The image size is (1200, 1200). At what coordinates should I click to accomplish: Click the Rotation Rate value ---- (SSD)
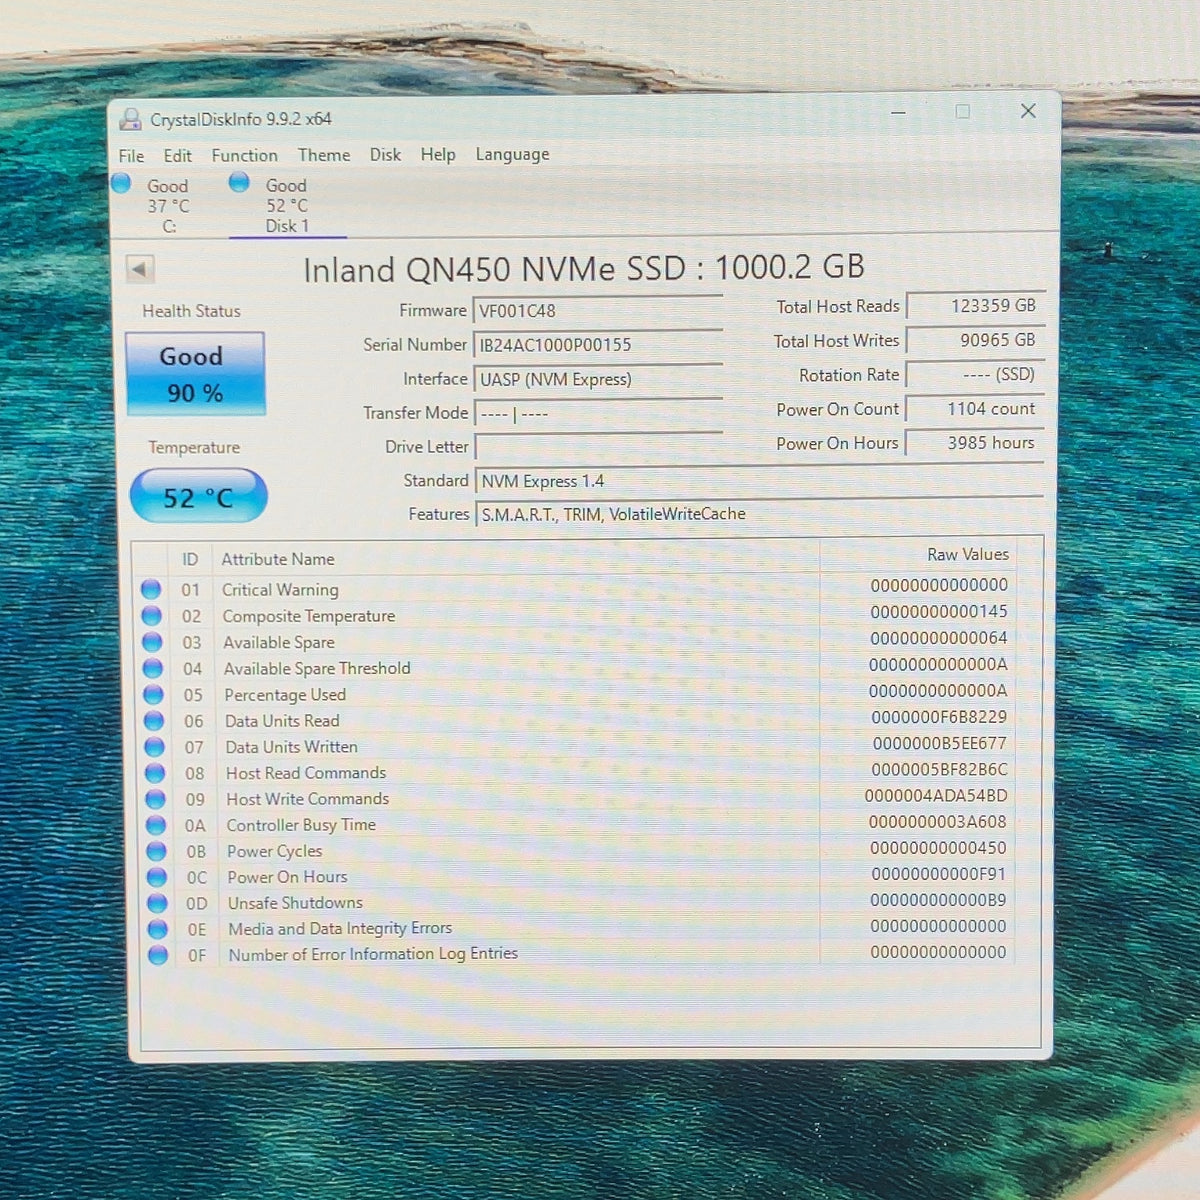975,374
